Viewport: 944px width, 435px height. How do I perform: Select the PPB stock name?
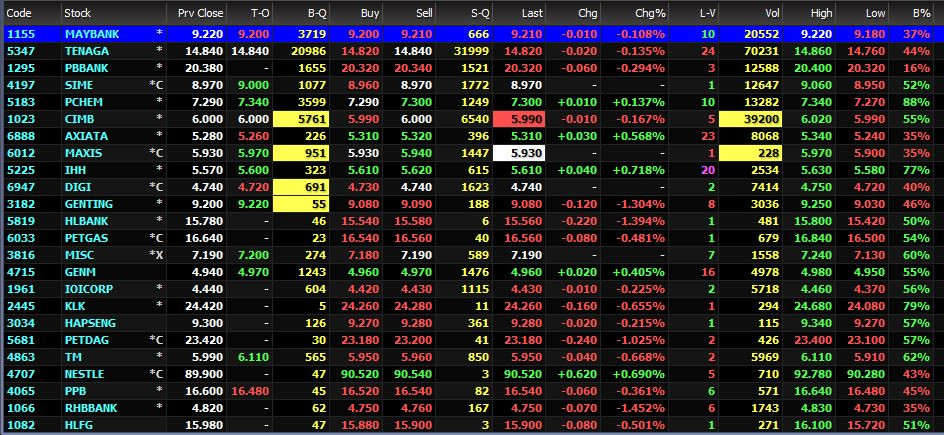click(75, 391)
